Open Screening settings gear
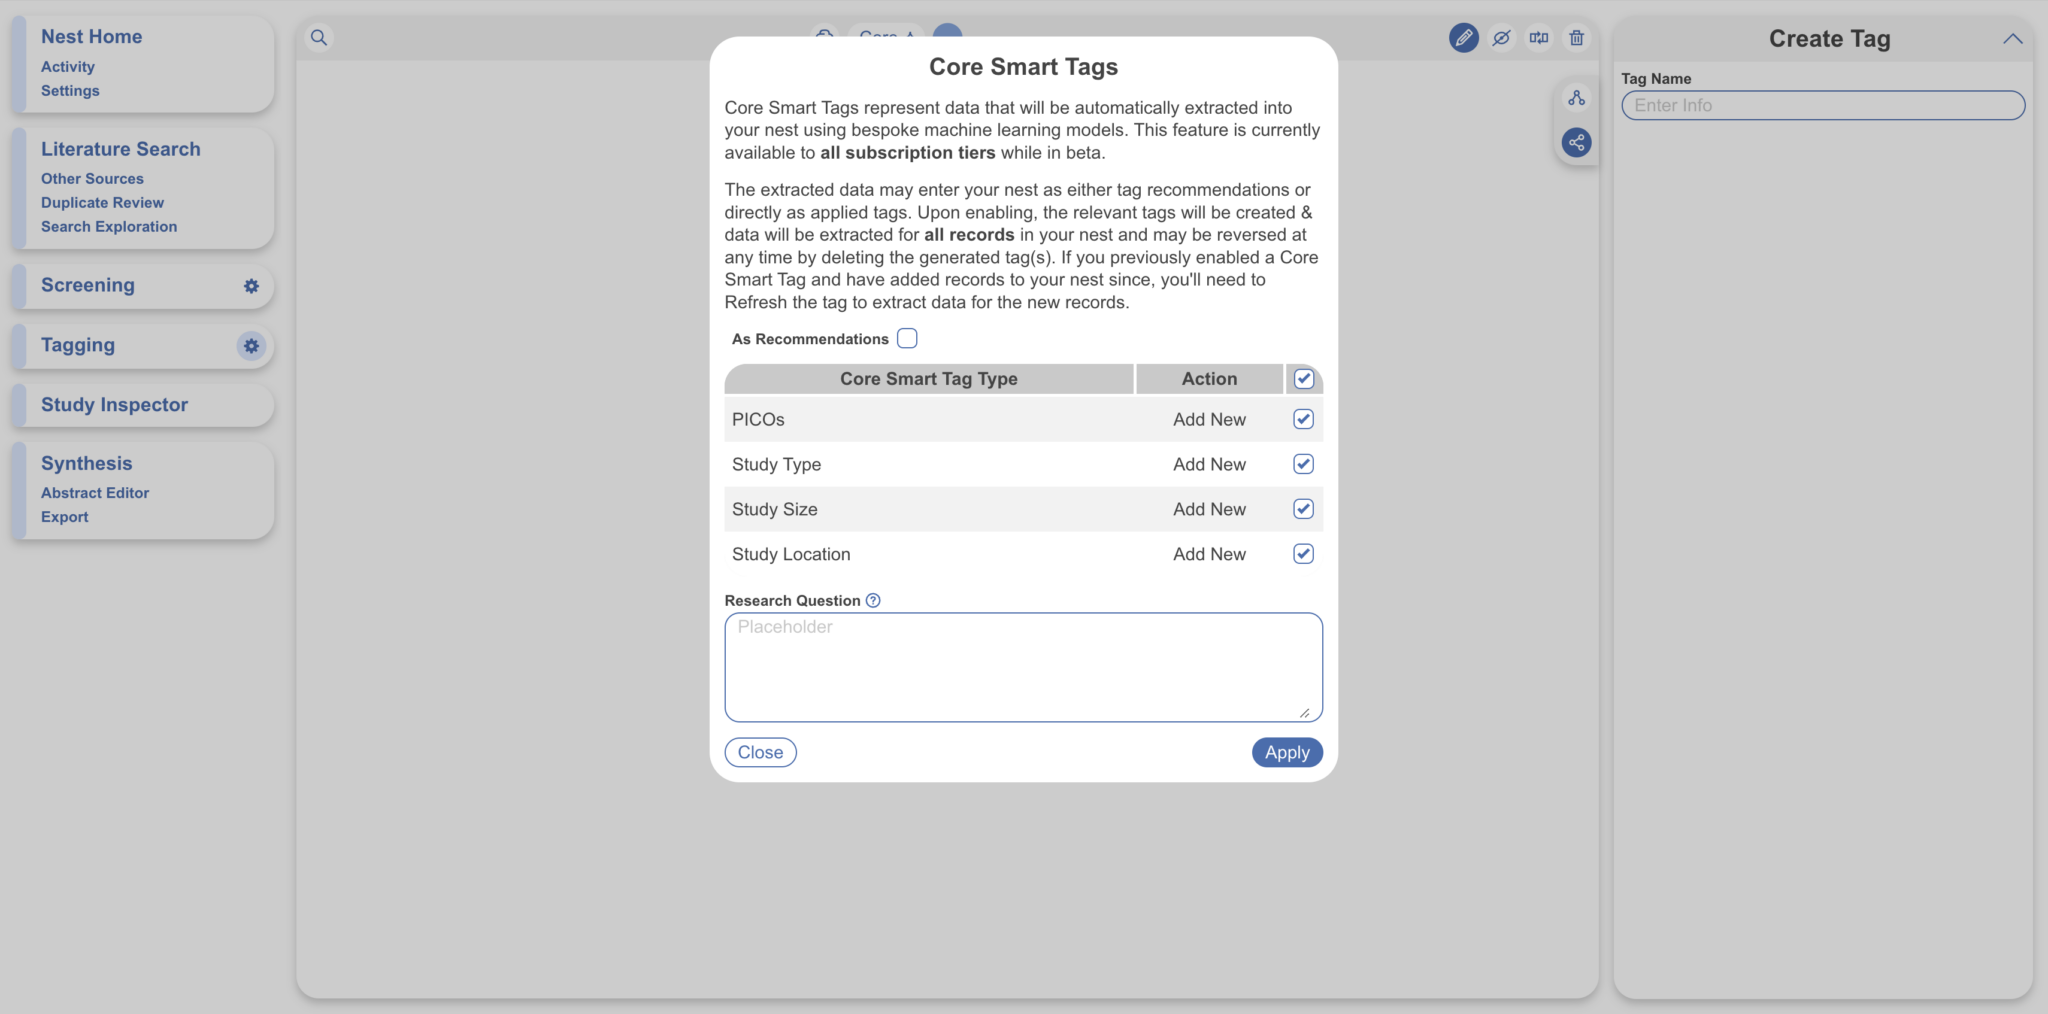Image resolution: width=2048 pixels, height=1014 pixels. [x=251, y=286]
